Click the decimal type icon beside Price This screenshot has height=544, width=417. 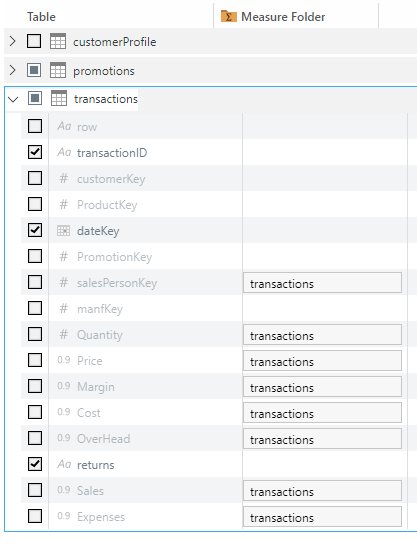(64, 360)
